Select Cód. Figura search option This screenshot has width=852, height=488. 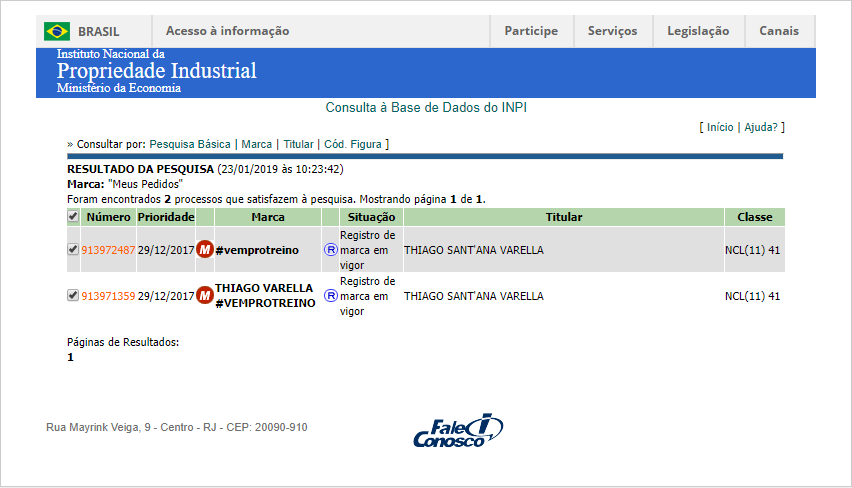coord(353,144)
